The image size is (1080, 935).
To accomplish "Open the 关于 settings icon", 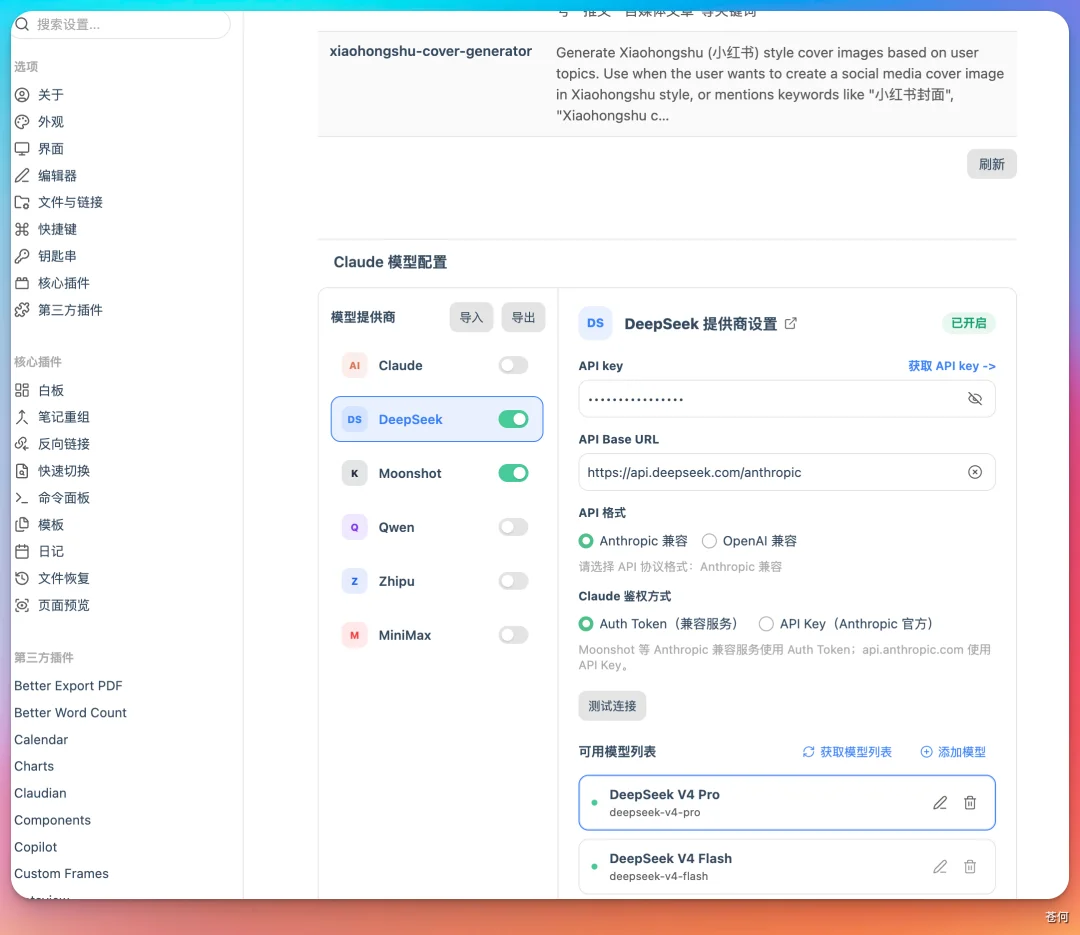I will [22, 94].
